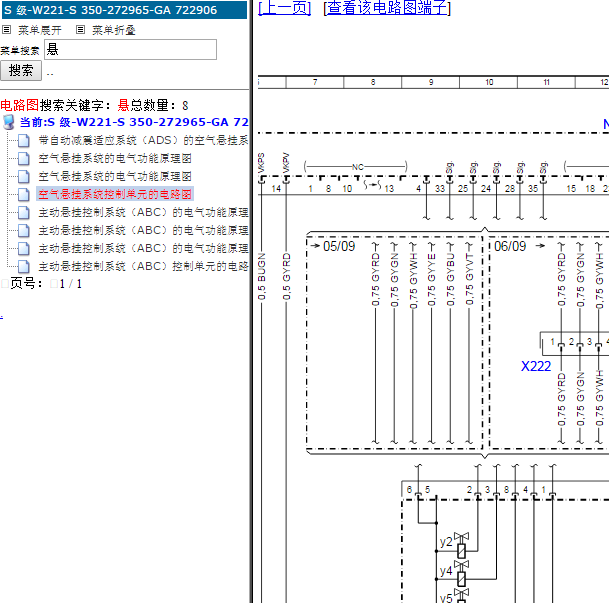Open the middle 主动悬挂控制系统（ABC）的电气功能原理 entry
The height and width of the screenshot is (603, 609).
point(143,230)
